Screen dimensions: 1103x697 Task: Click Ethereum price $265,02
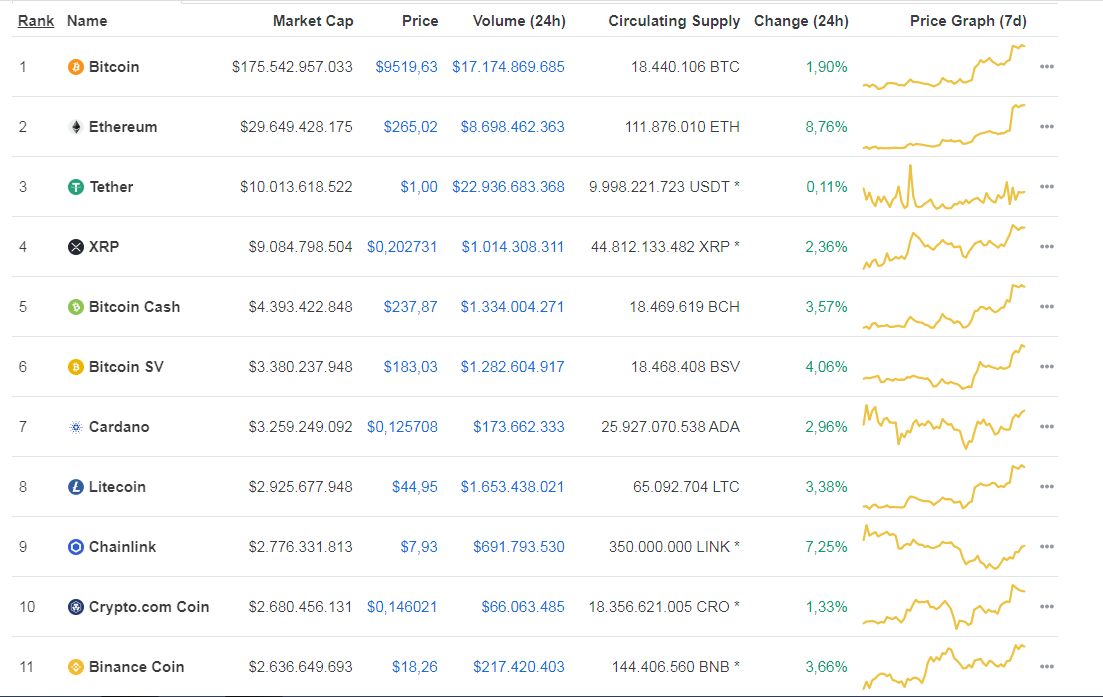(x=410, y=127)
